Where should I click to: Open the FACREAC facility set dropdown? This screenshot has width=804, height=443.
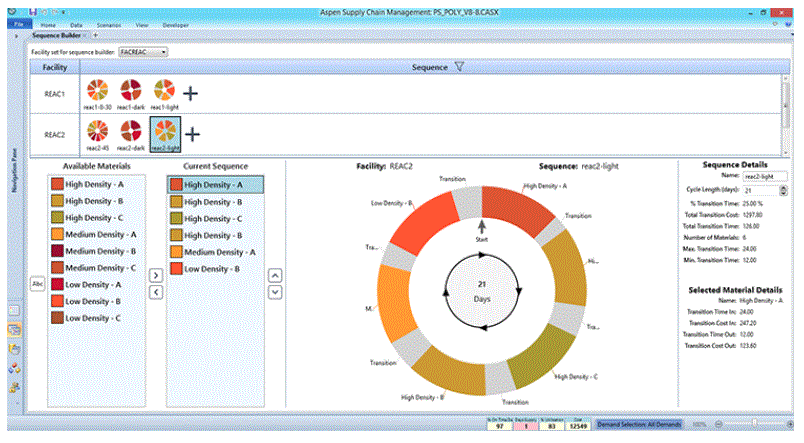click(143, 52)
